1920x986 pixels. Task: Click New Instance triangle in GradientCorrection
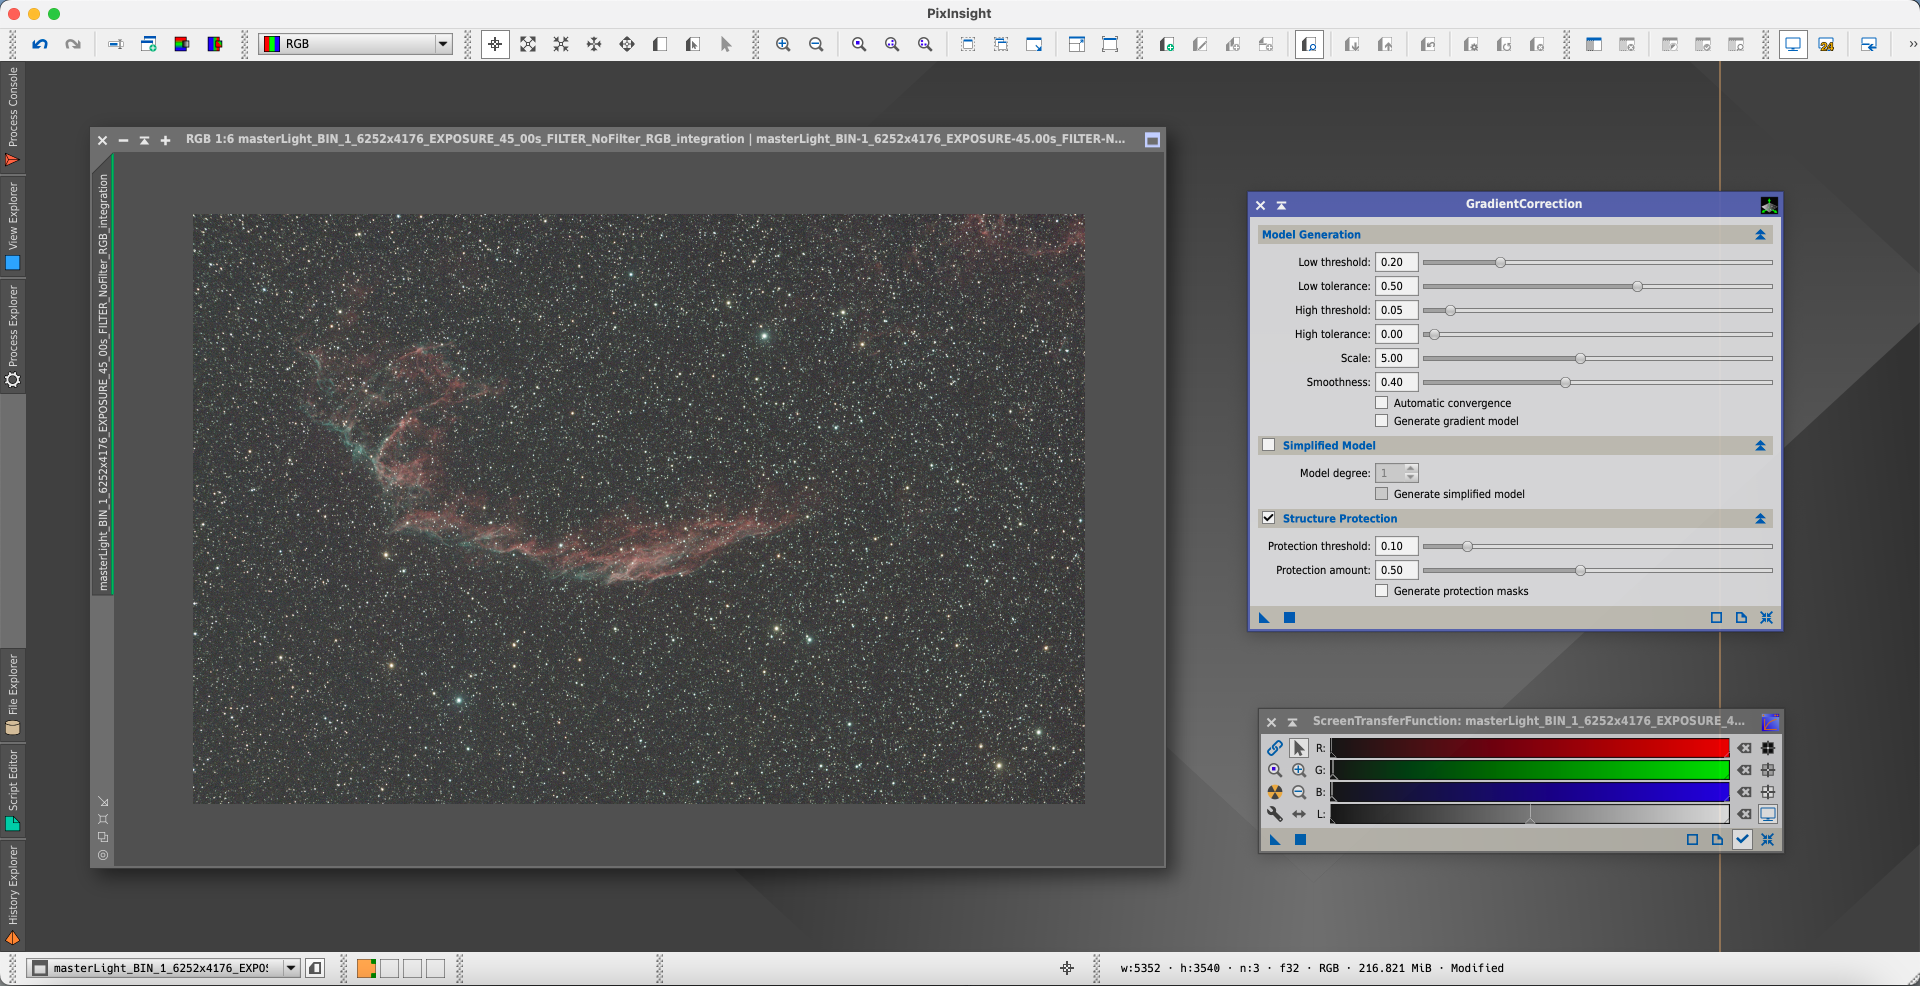1264,618
